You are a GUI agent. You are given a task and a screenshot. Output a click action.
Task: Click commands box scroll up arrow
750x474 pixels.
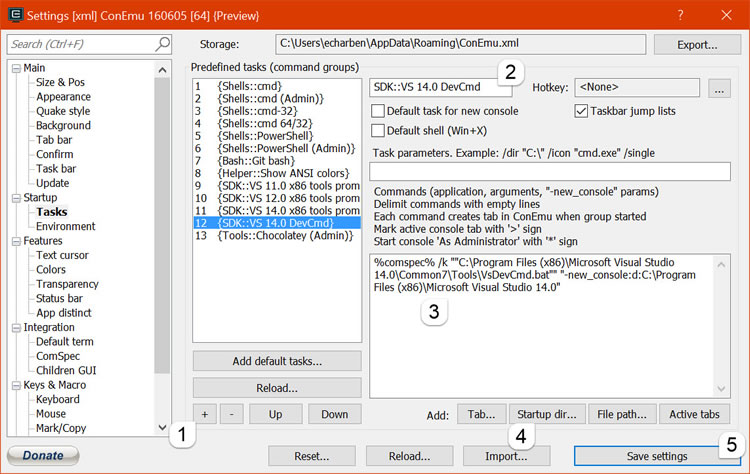coord(721,264)
